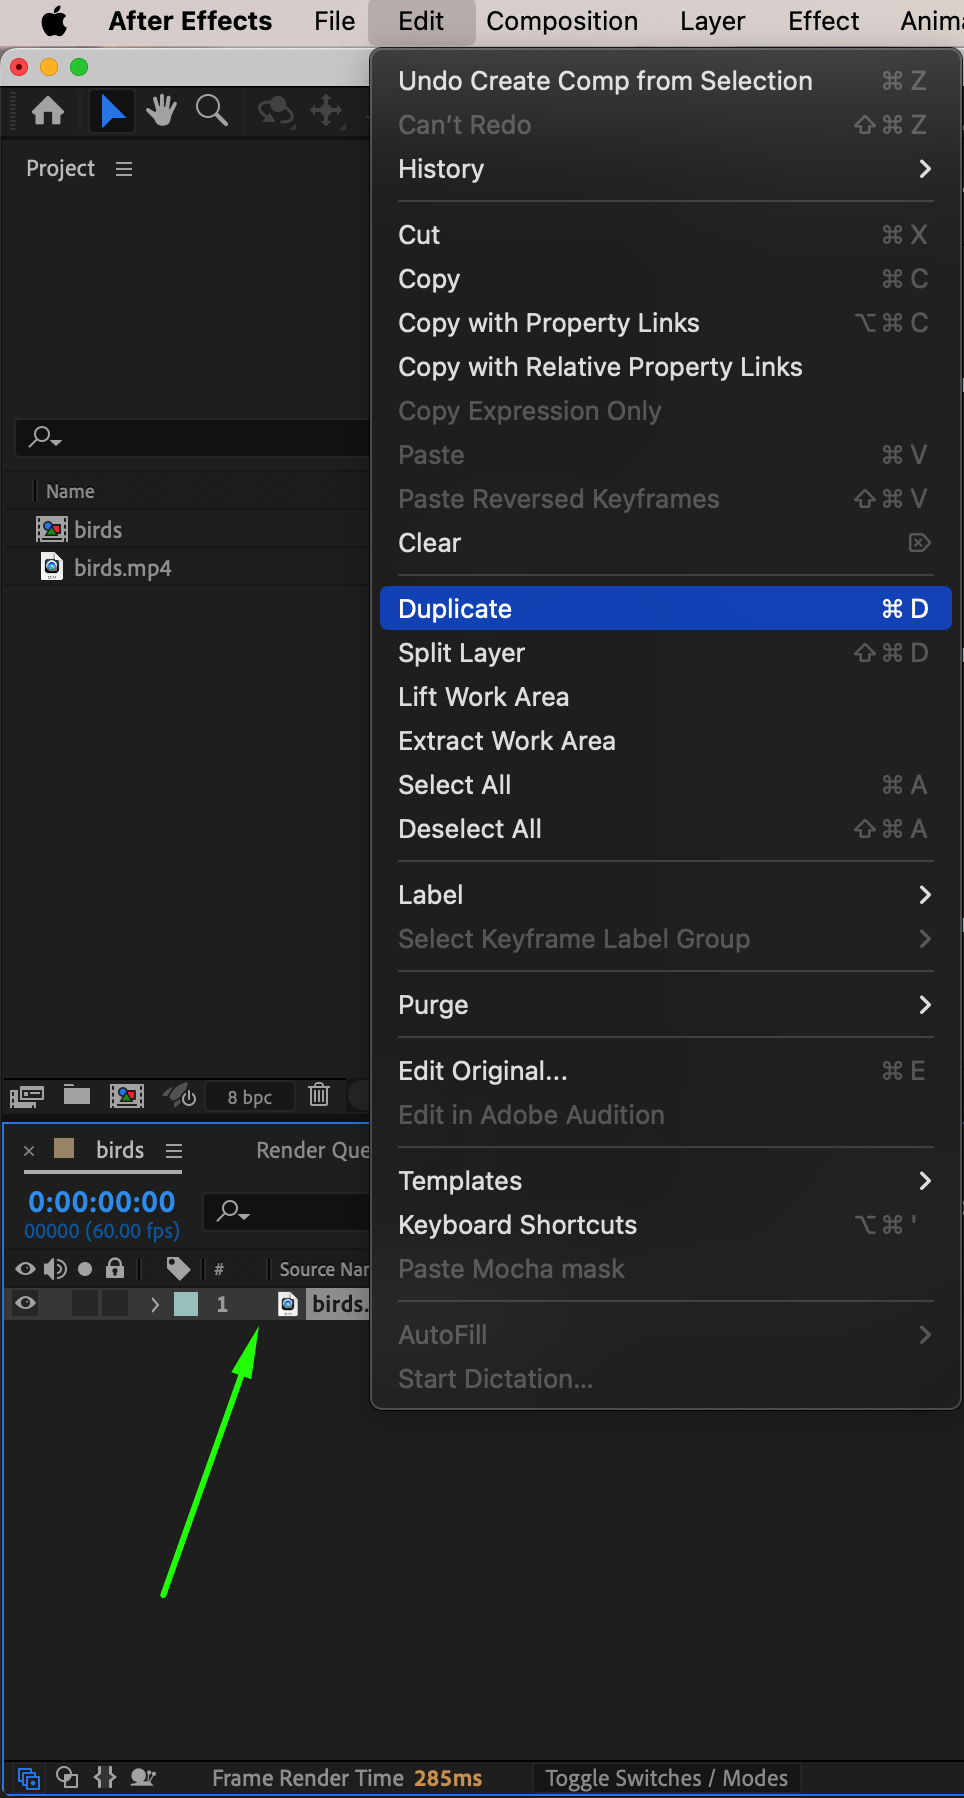Open Keyboard Shortcuts from Edit menu

click(665, 1225)
